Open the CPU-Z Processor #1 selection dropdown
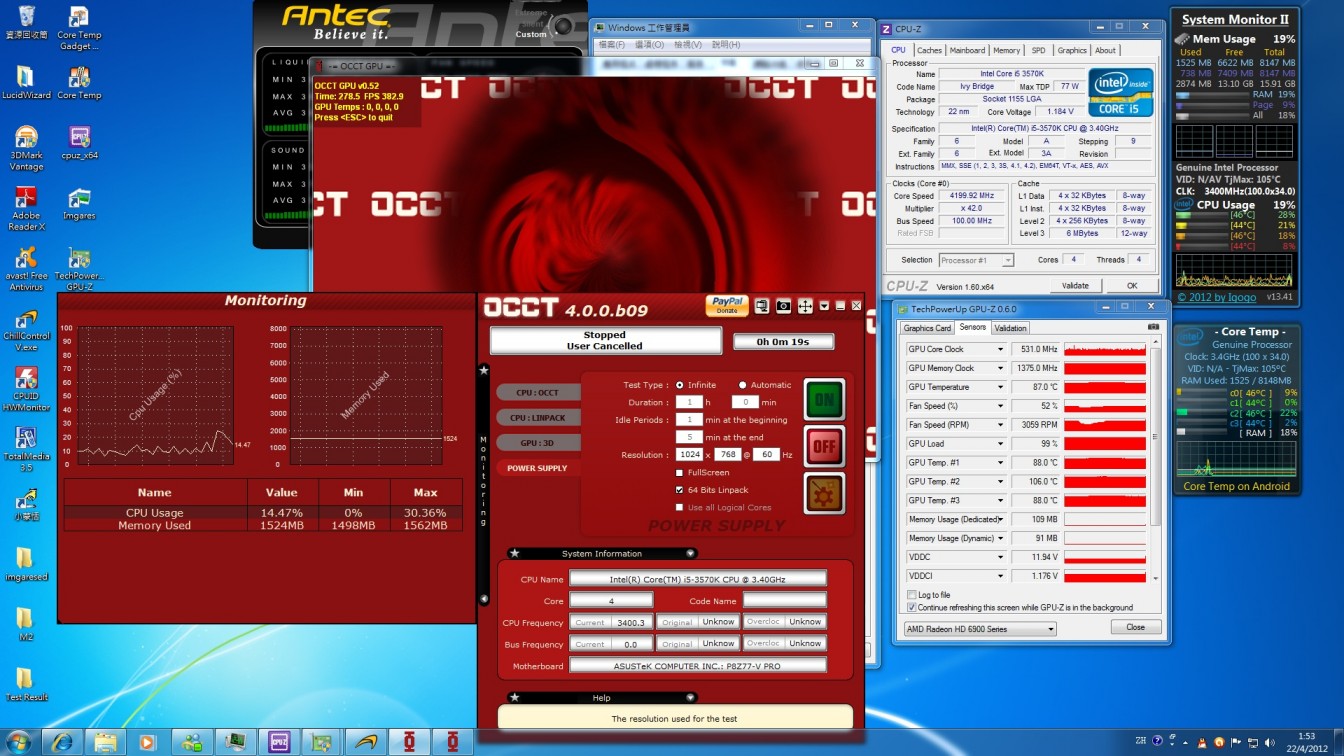Screen dimensions: 1344x756 pyautogui.click(x=976, y=260)
